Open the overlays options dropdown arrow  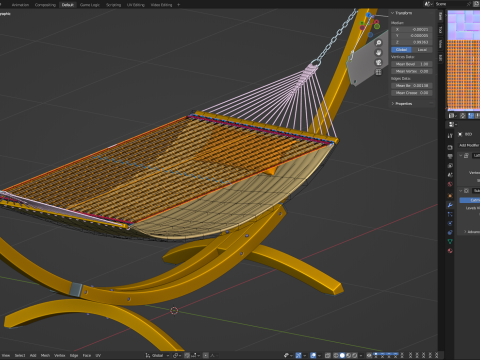tap(319, 355)
